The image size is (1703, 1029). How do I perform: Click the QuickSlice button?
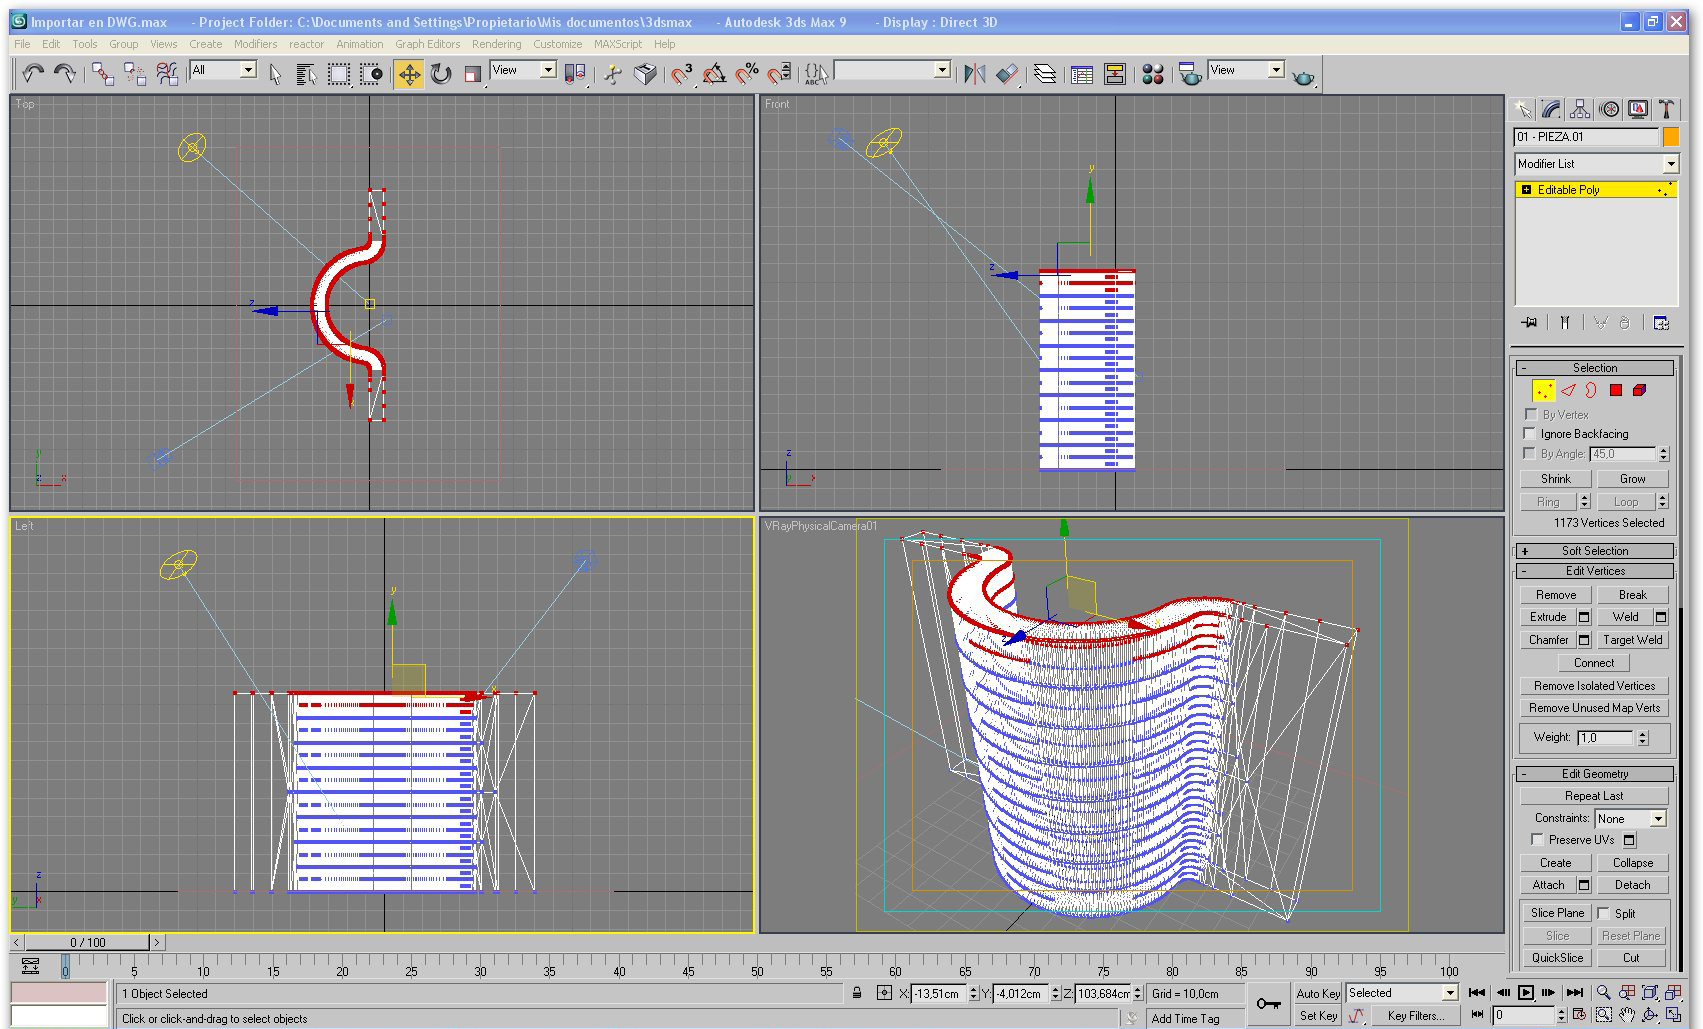click(1557, 958)
